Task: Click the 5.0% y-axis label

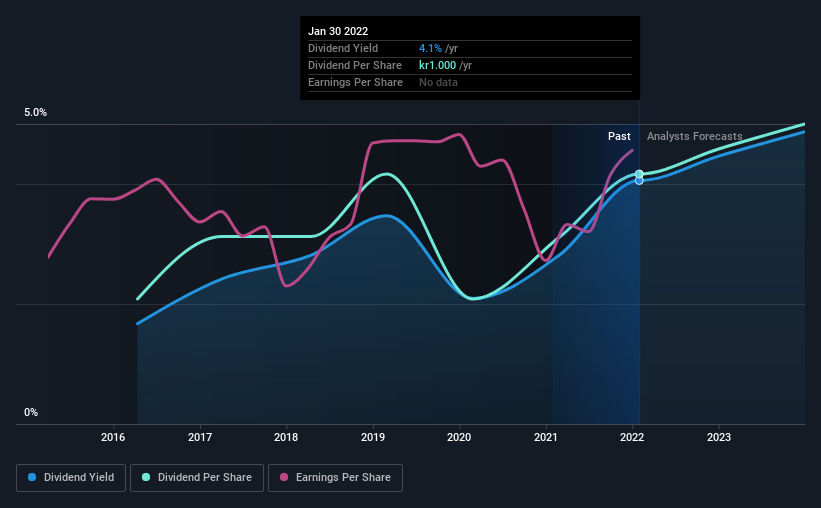Action: click(x=36, y=113)
